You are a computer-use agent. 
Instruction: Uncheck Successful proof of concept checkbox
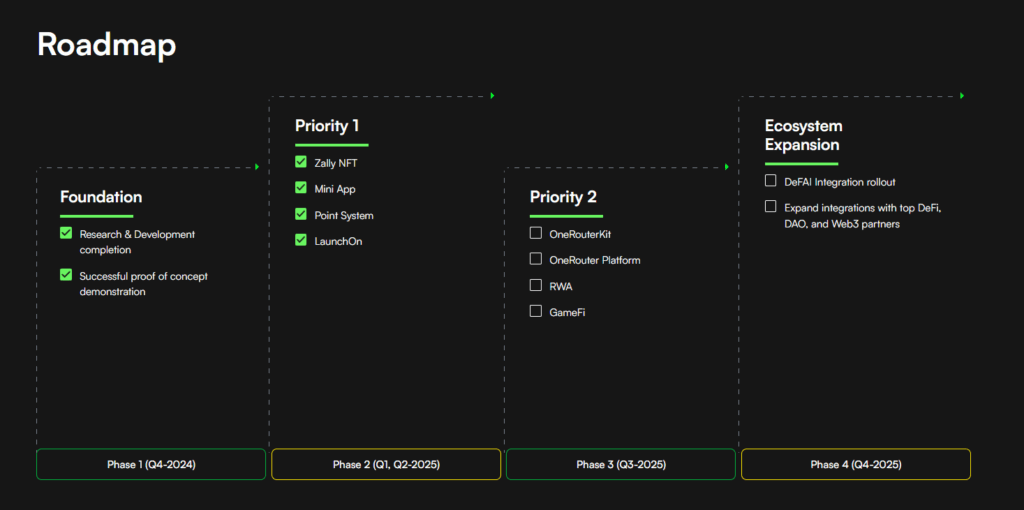coord(66,275)
